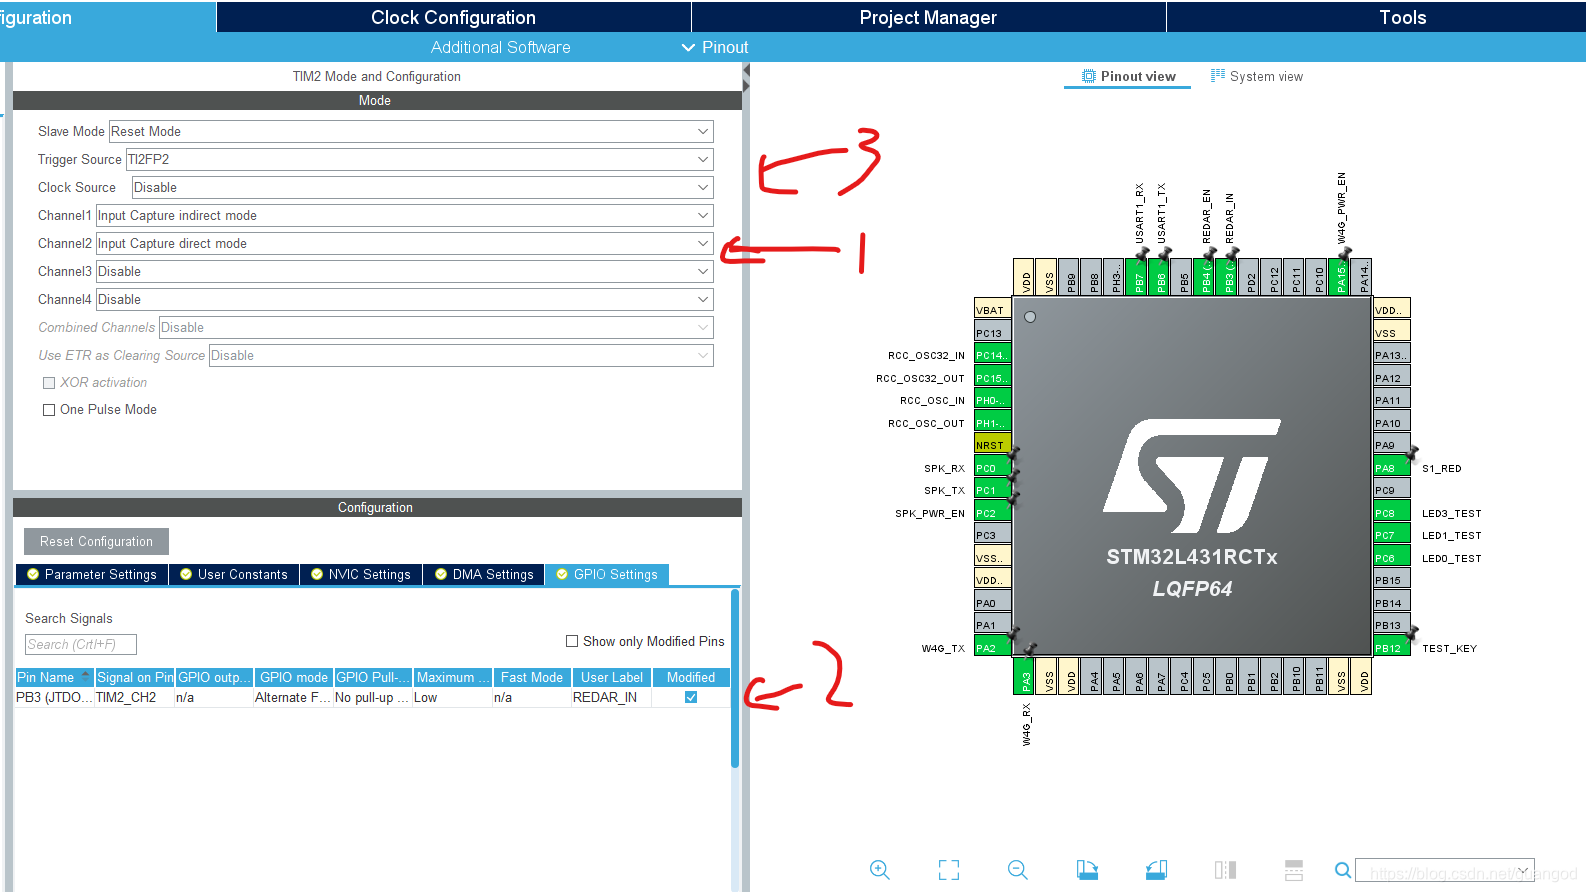Viewport: 1586px width, 892px height.
Task: Select the GPIO Settings tab
Action: pos(607,575)
